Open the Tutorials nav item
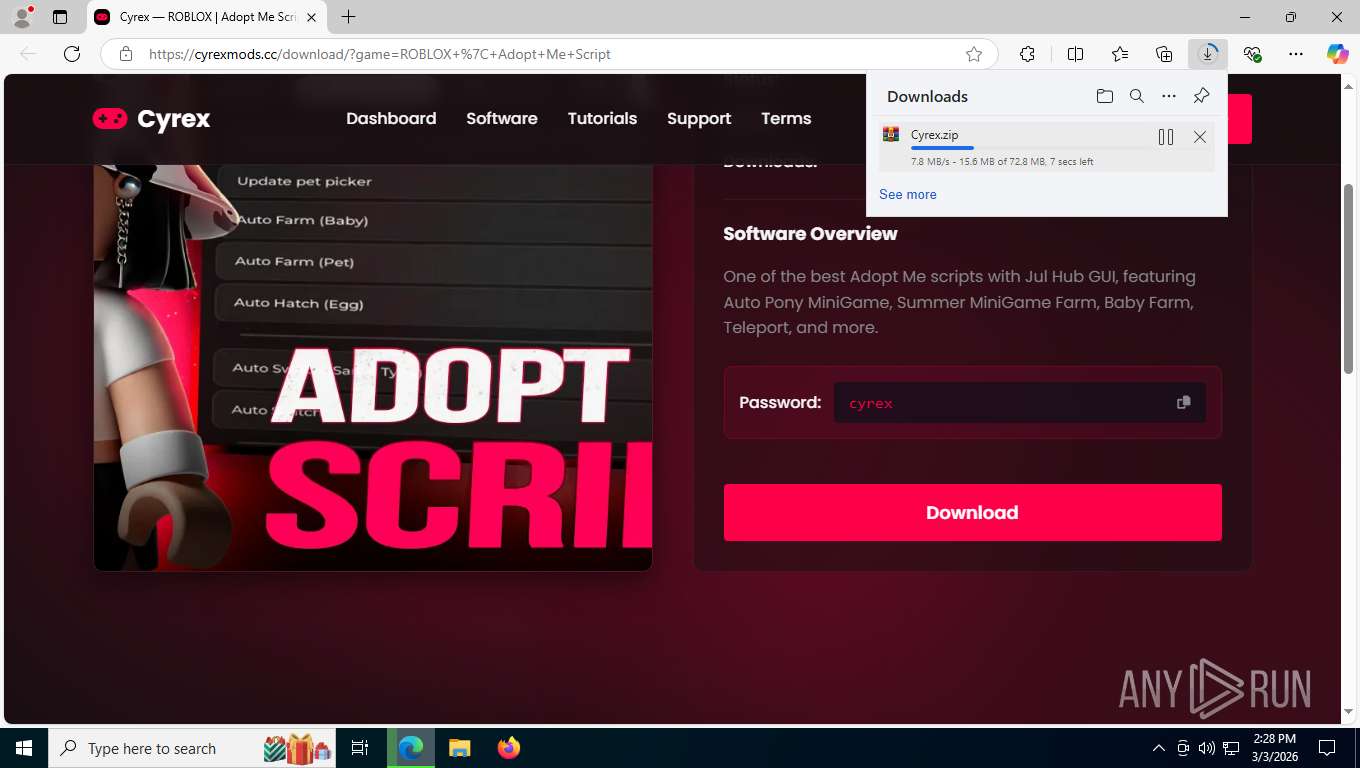This screenshot has height=768, width=1360. coord(602,118)
